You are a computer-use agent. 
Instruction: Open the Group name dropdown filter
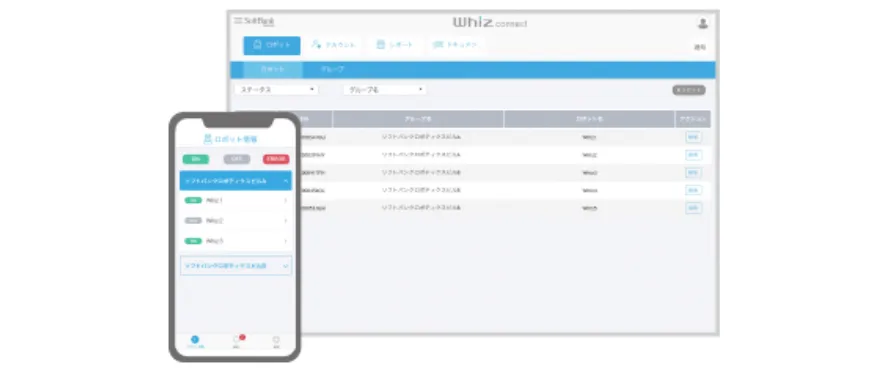coord(385,90)
